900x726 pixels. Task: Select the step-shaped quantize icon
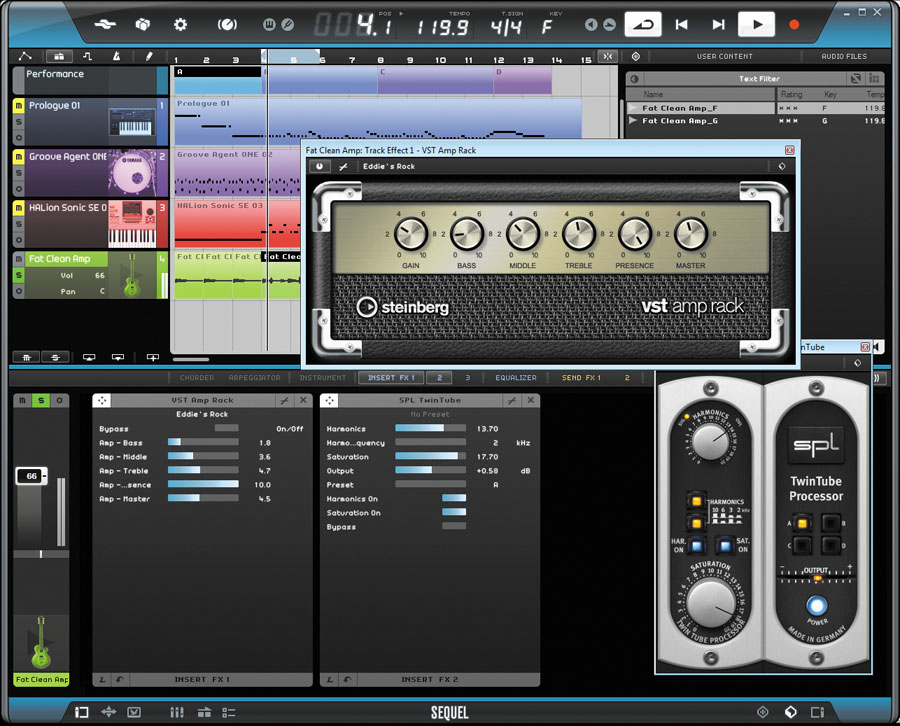pos(87,56)
